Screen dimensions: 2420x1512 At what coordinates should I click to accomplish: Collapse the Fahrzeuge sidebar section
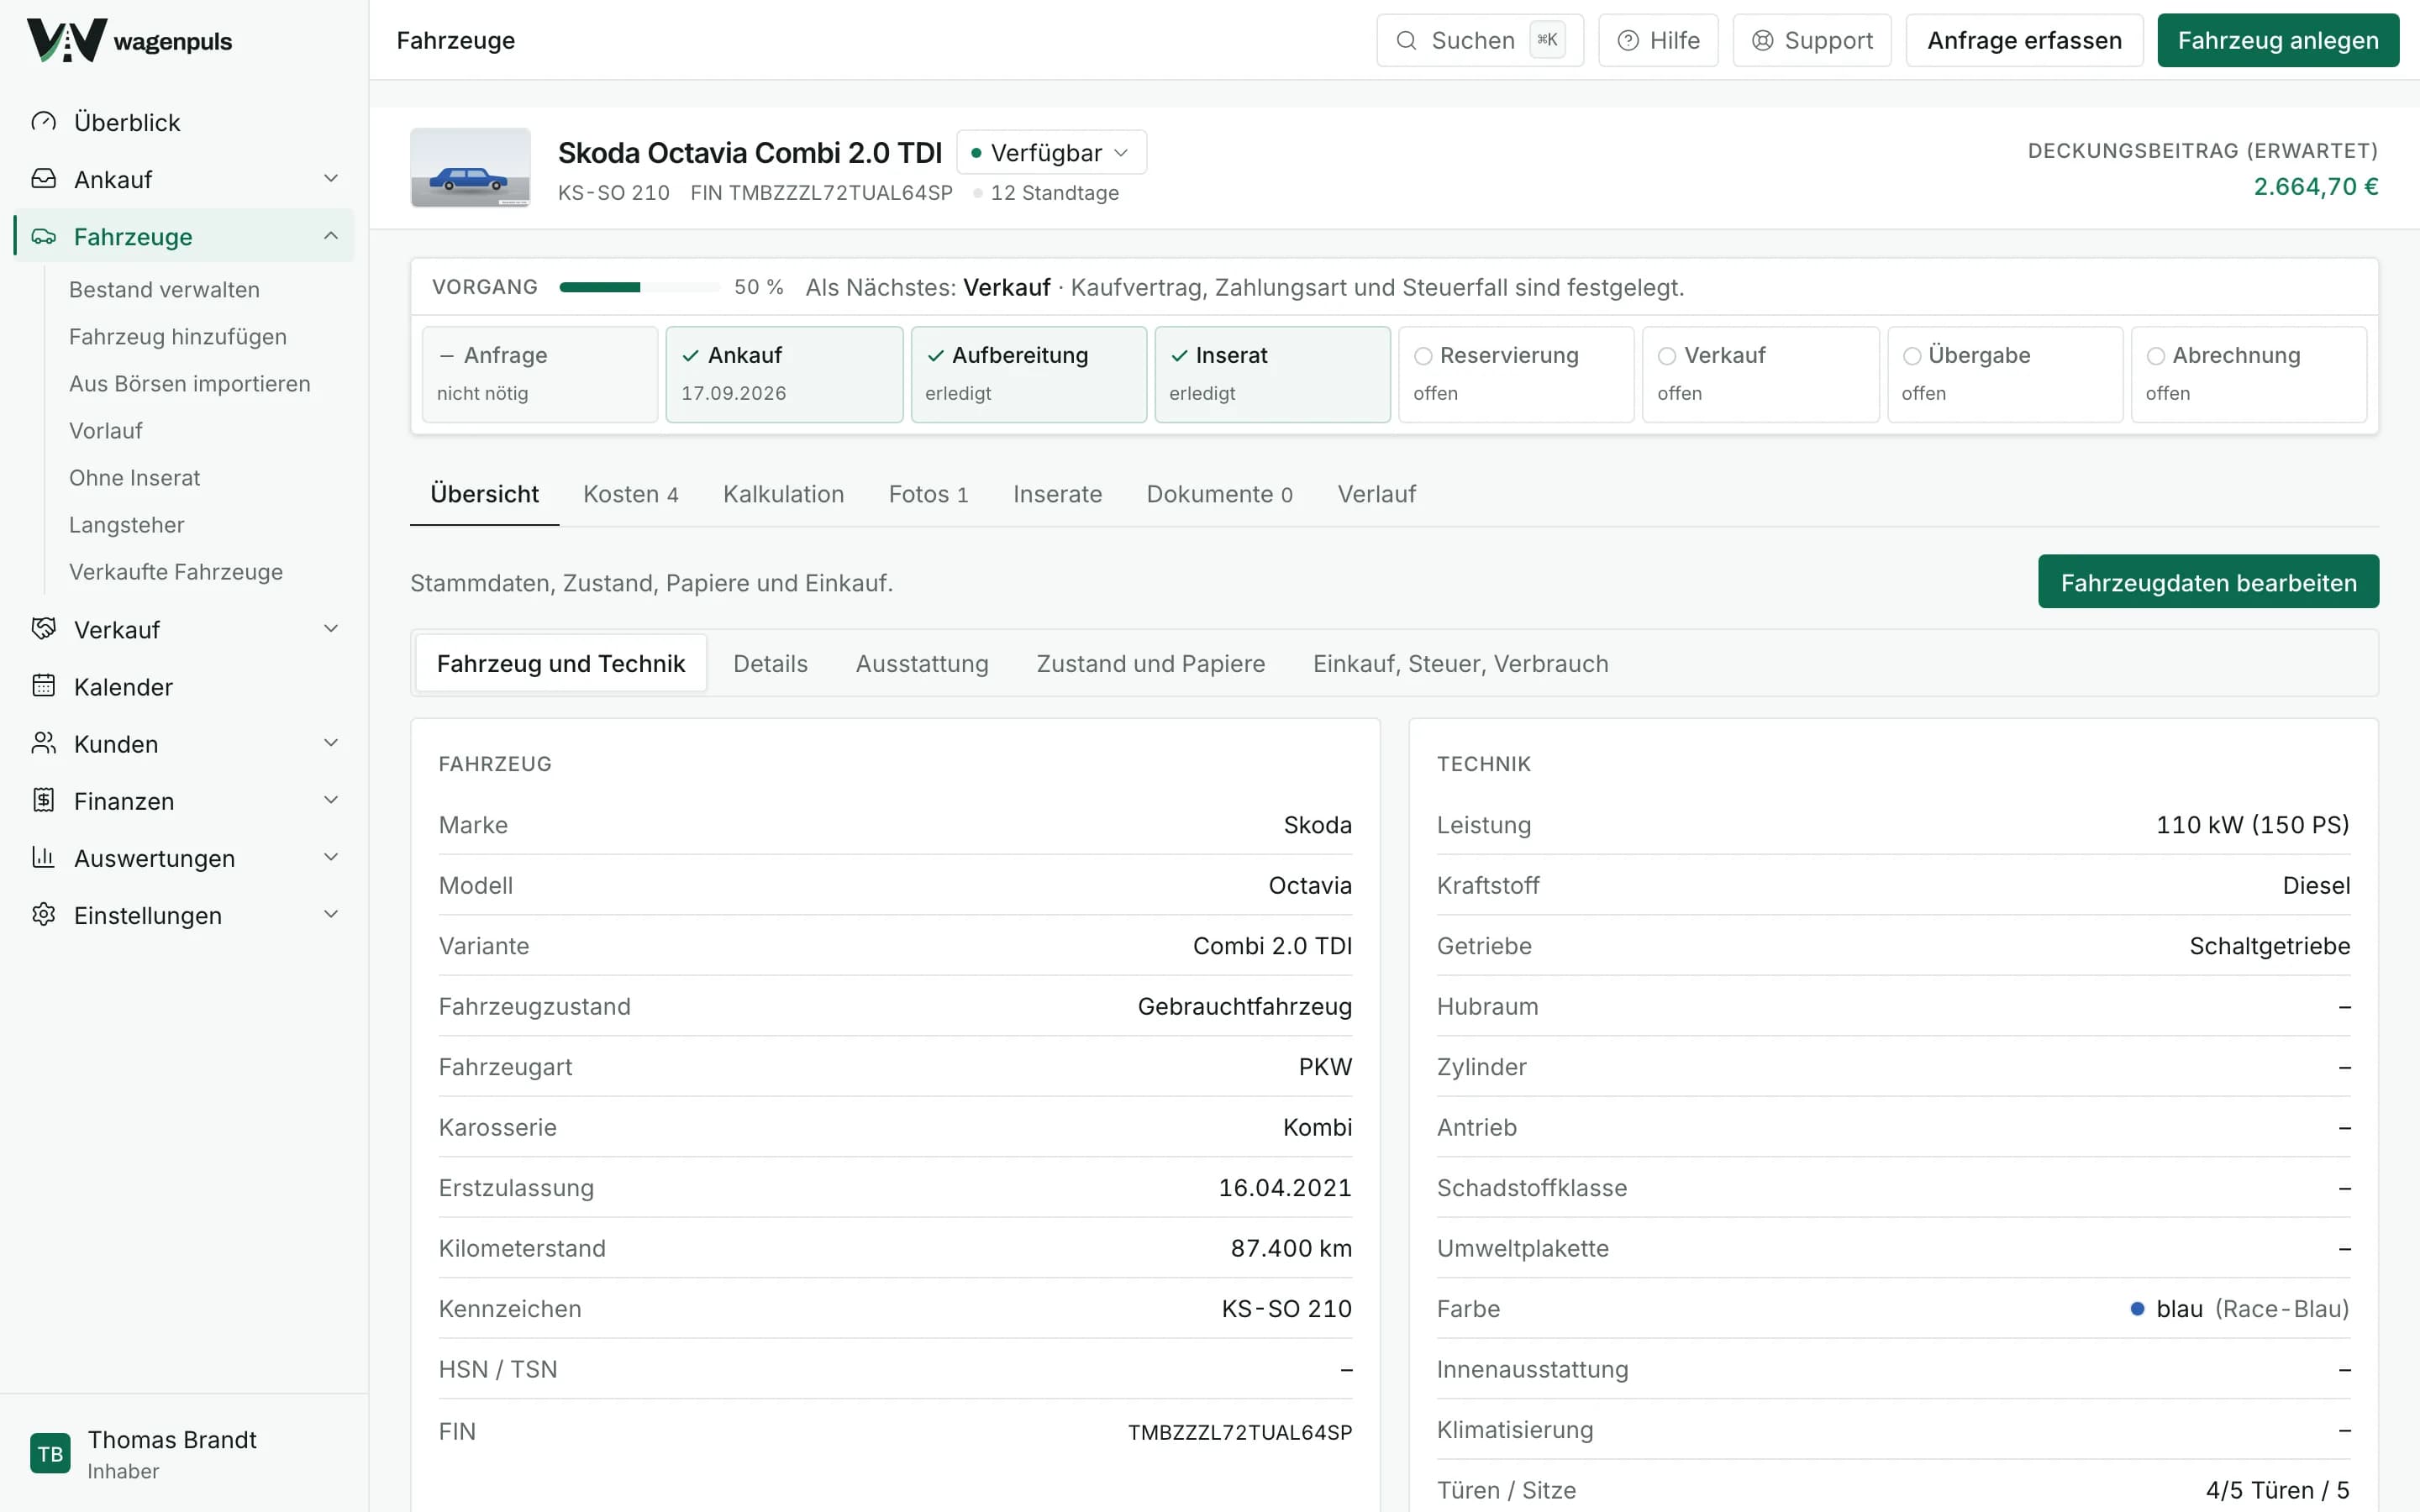pos(331,236)
